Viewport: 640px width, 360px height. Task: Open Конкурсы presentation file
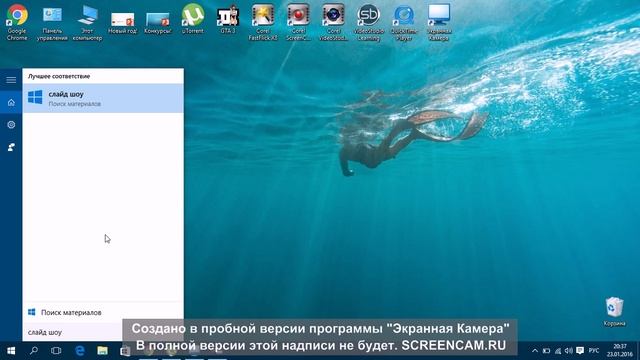point(158,23)
